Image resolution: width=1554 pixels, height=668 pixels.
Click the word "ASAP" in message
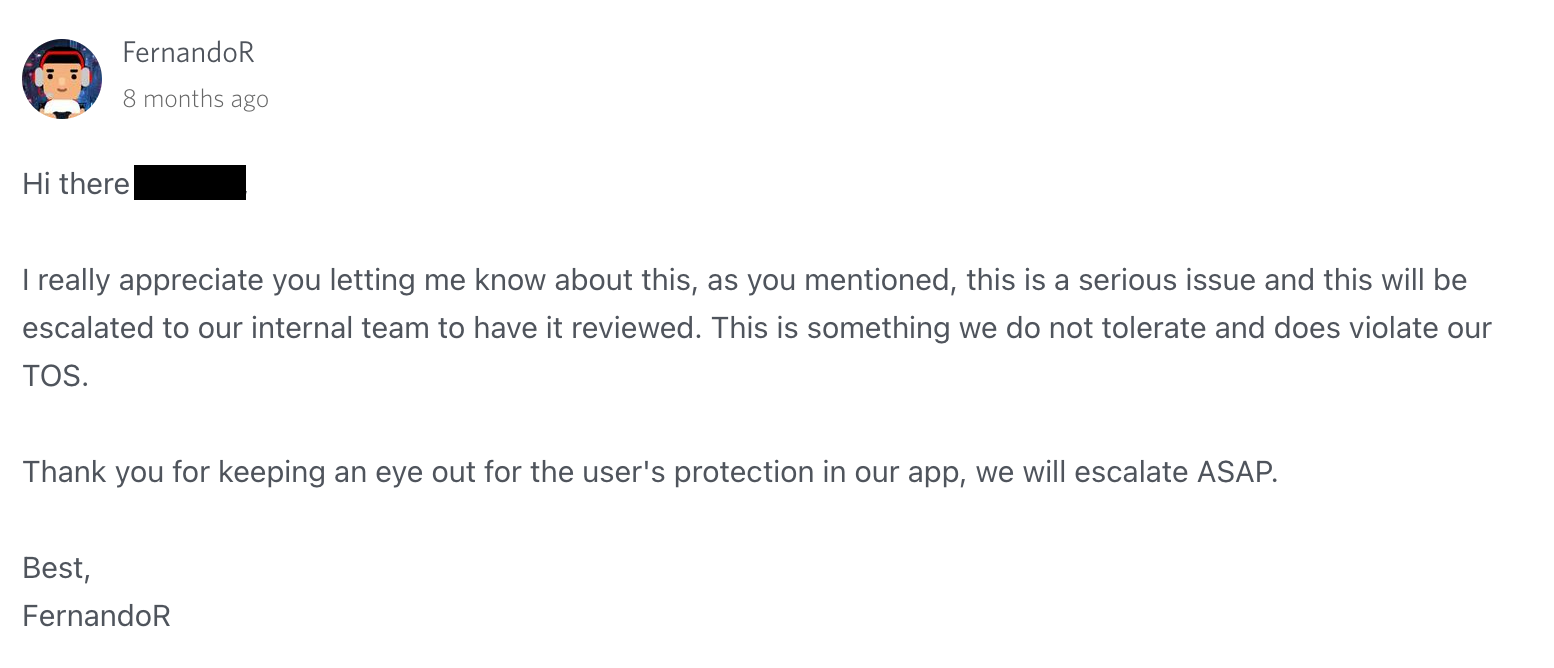[1235, 472]
